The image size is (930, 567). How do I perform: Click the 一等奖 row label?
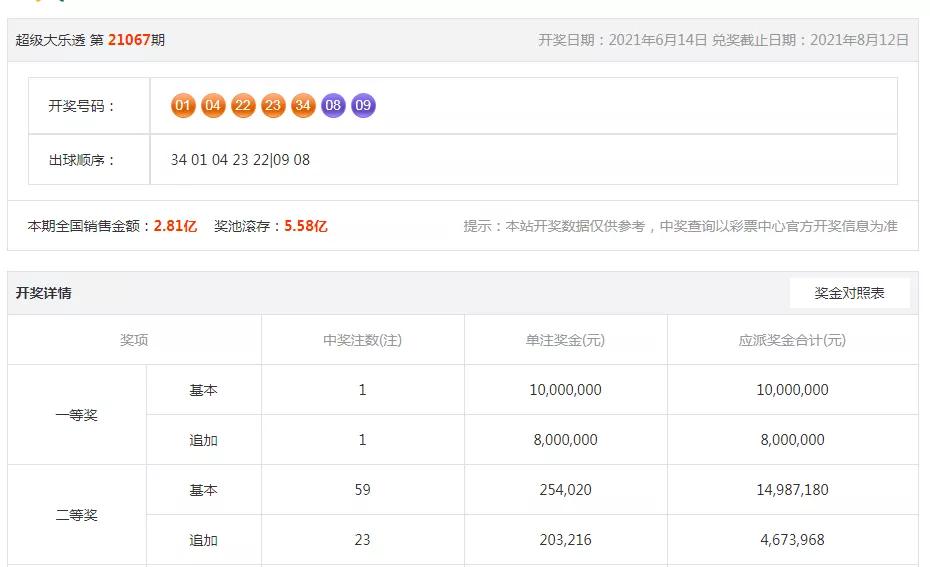click(x=77, y=415)
